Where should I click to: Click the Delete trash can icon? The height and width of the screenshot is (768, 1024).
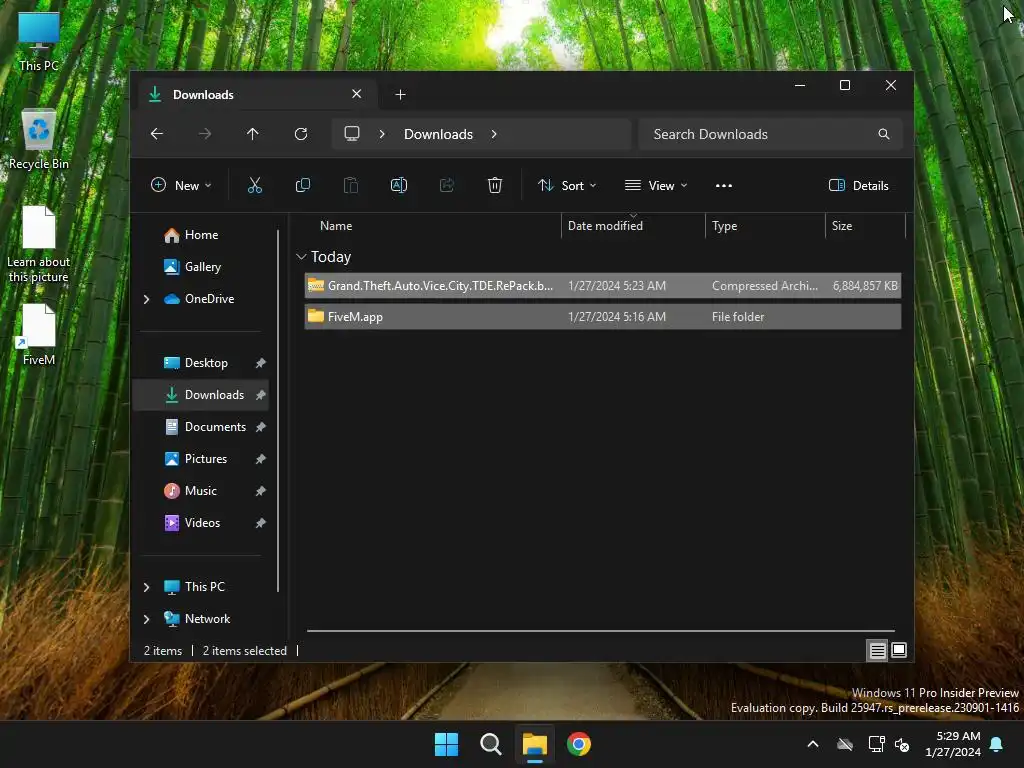point(495,185)
